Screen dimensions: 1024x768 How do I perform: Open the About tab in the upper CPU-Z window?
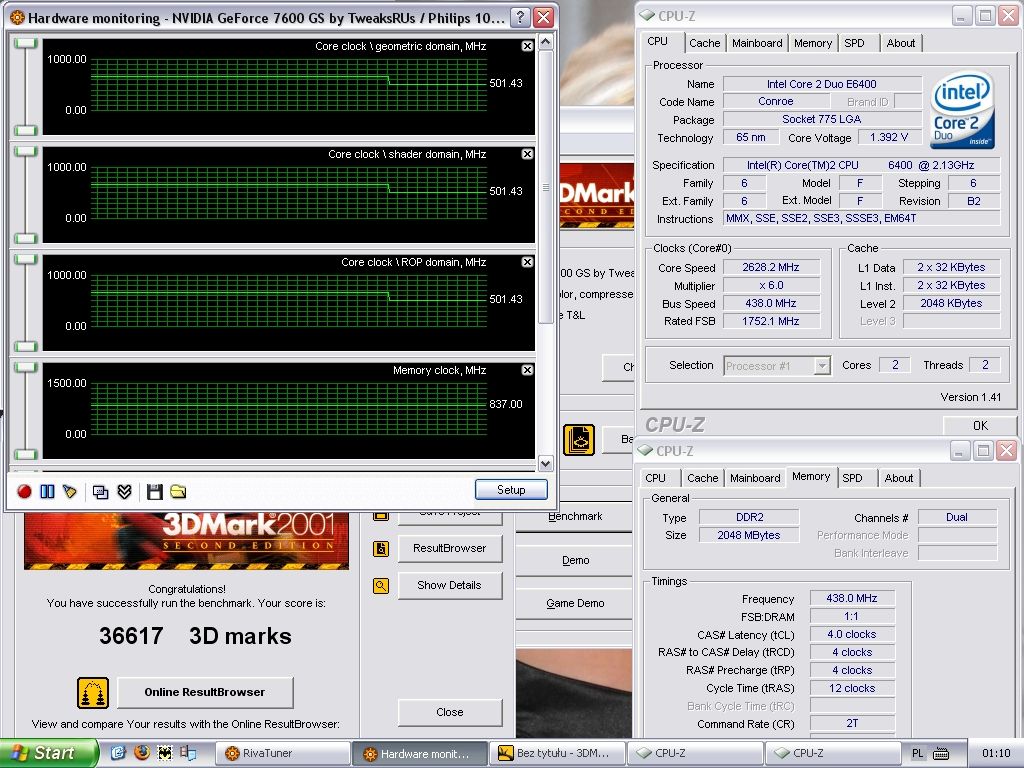pyautogui.click(x=901, y=43)
